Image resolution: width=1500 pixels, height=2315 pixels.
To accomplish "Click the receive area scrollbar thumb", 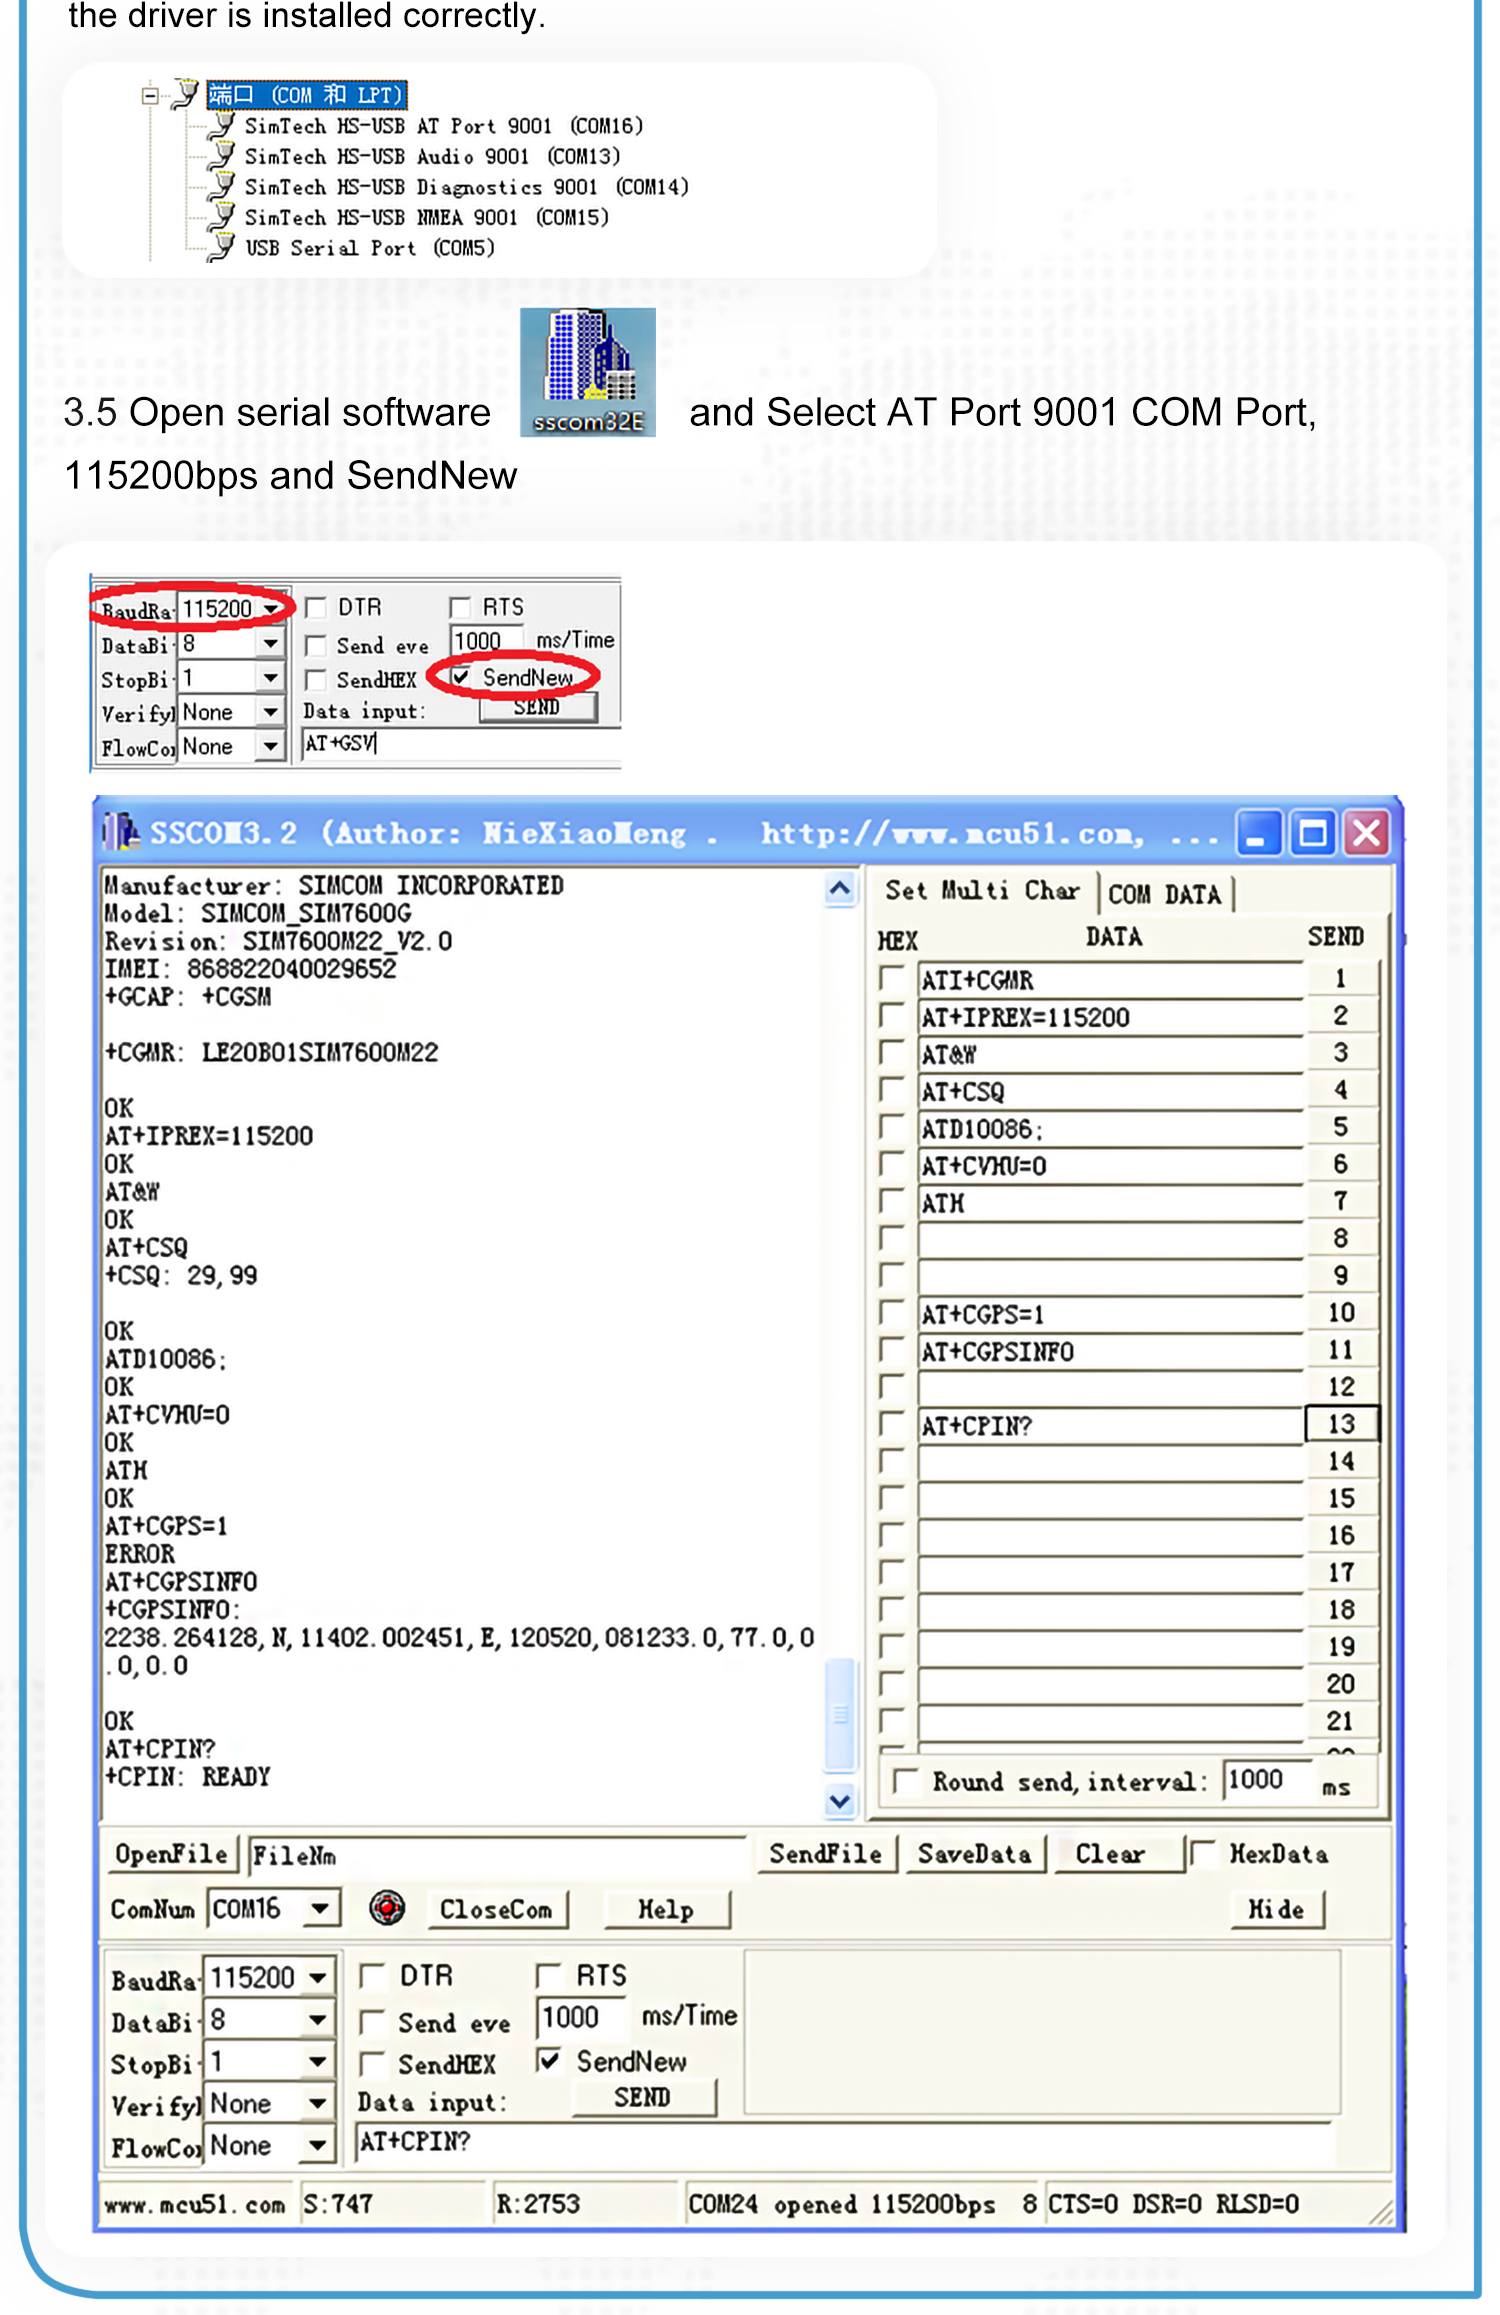I will pyautogui.click(x=840, y=1714).
